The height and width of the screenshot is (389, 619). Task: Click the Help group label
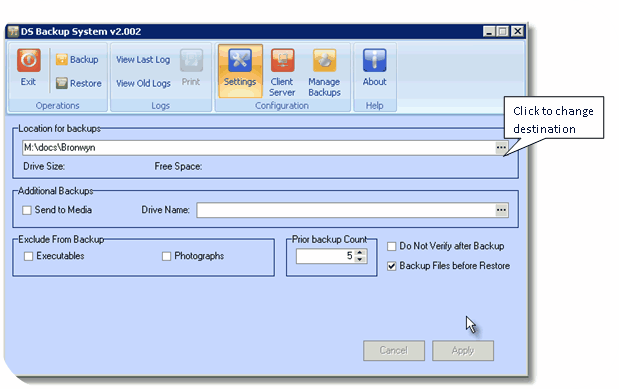(374, 106)
